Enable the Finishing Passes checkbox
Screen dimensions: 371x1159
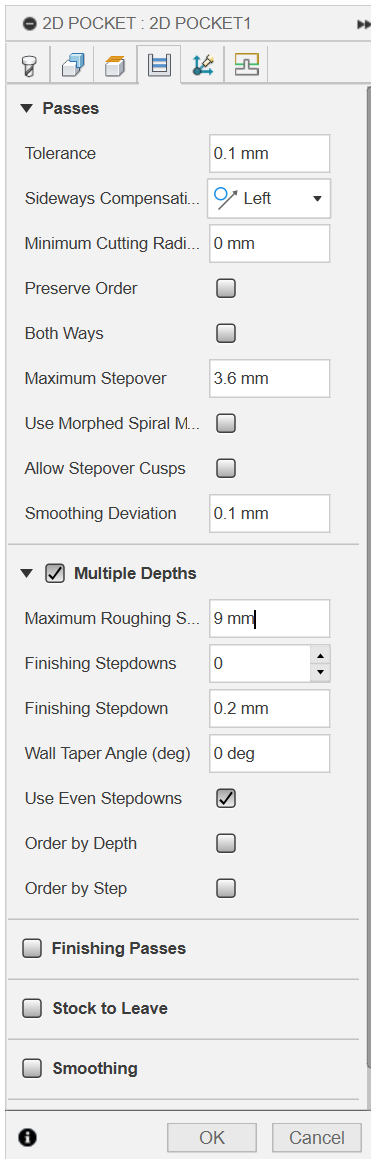click(x=32, y=948)
